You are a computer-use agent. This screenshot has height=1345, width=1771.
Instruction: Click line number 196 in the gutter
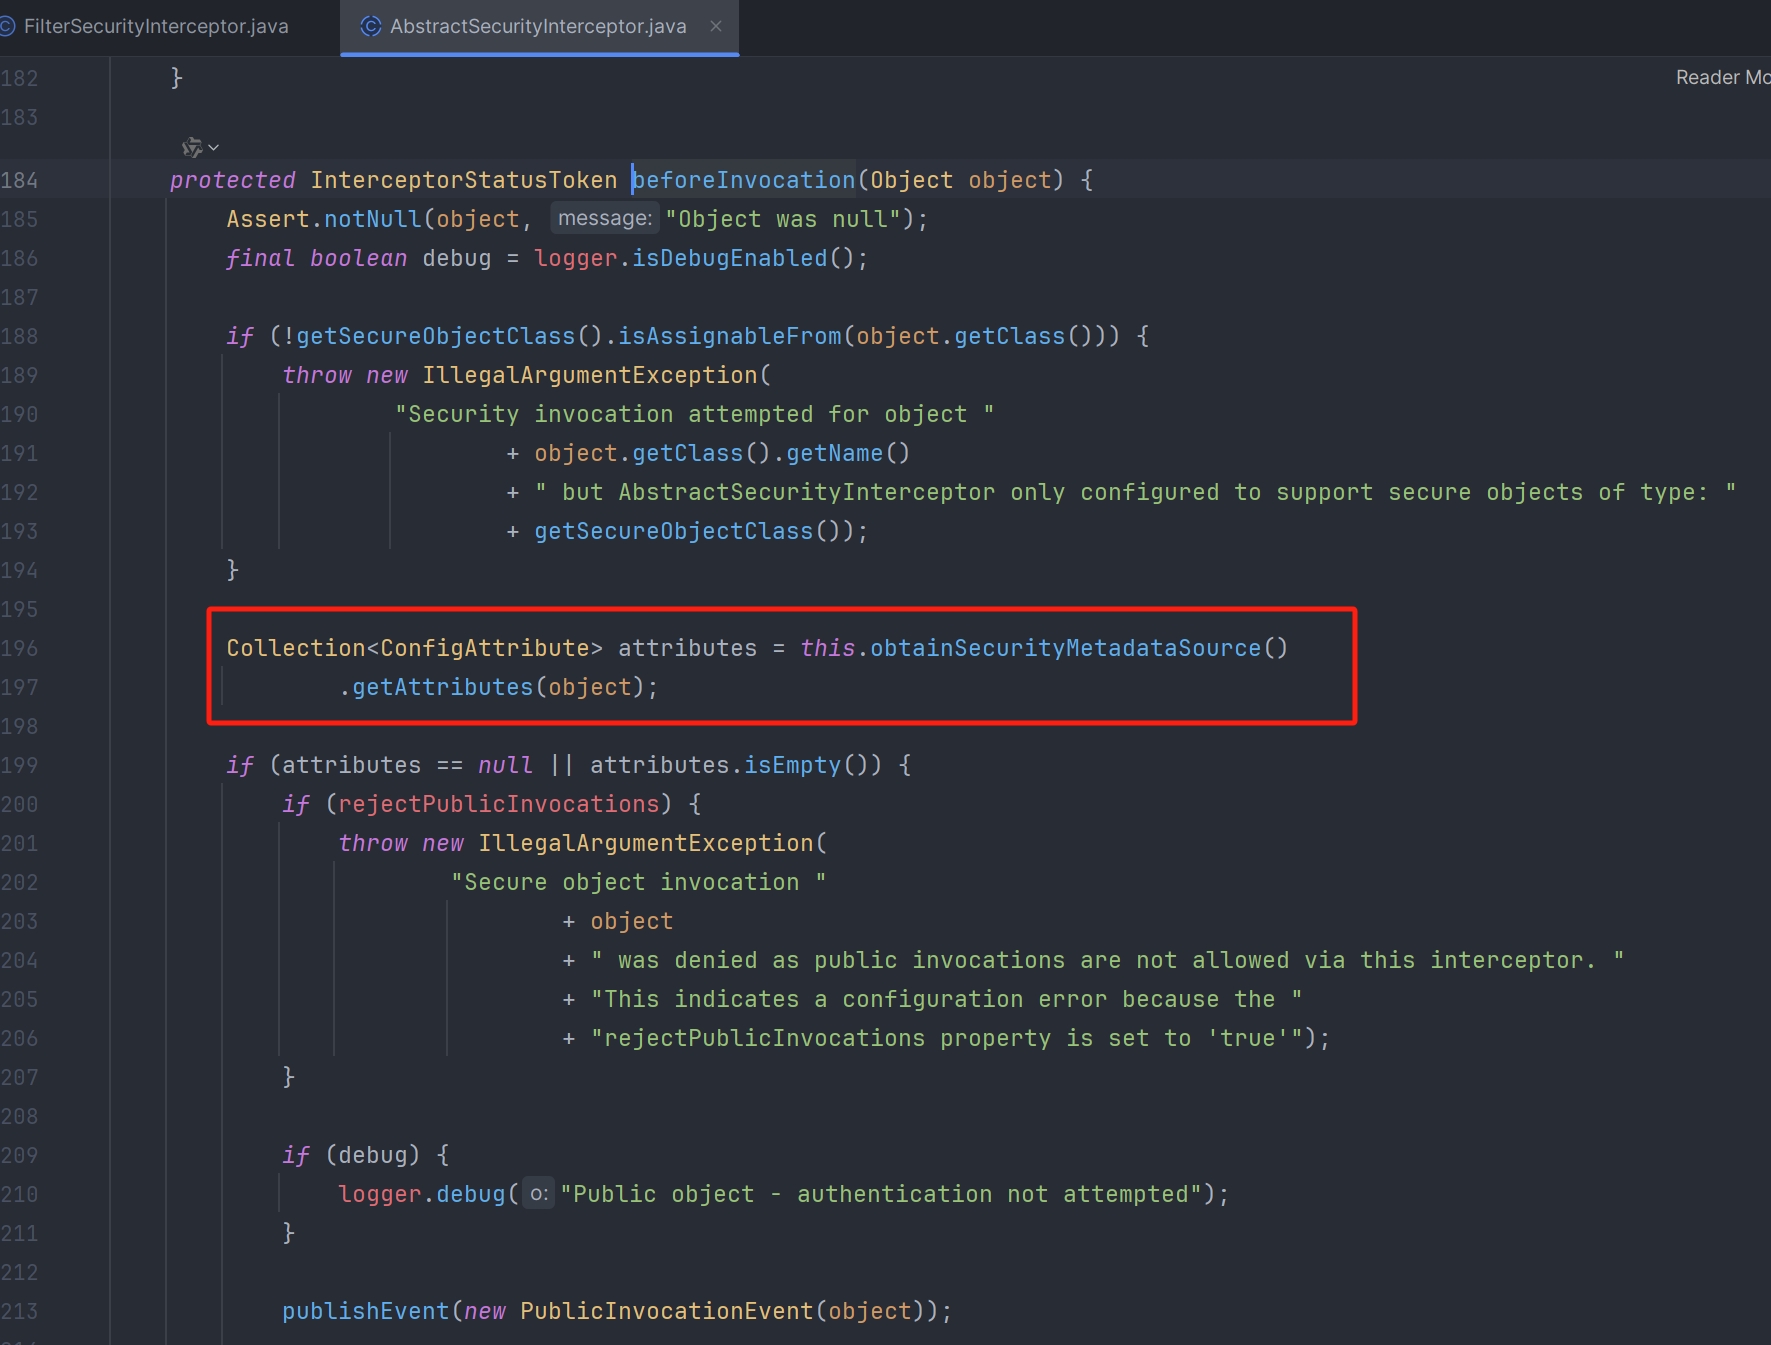tap(20, 649)
